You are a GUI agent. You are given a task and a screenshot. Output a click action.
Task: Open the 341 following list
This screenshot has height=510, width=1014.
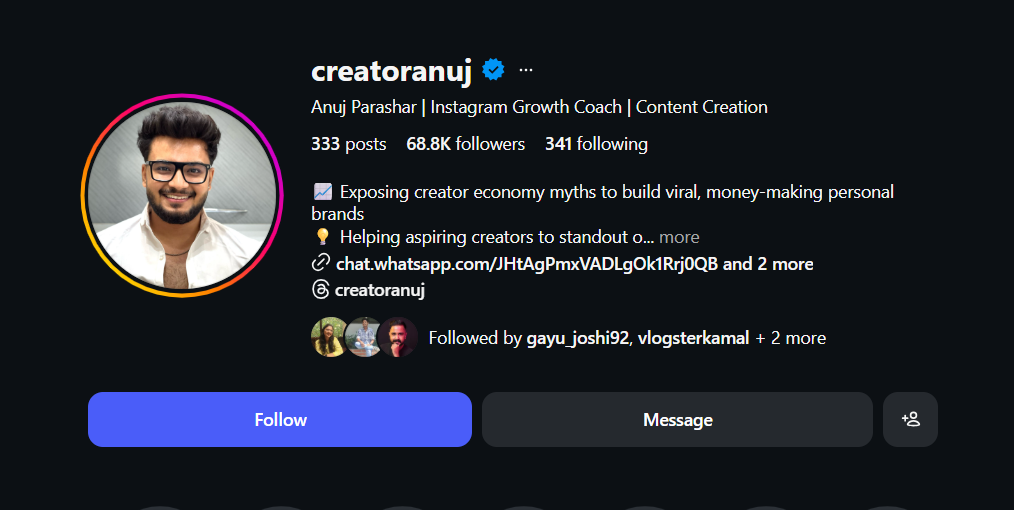tap(596, 144)
